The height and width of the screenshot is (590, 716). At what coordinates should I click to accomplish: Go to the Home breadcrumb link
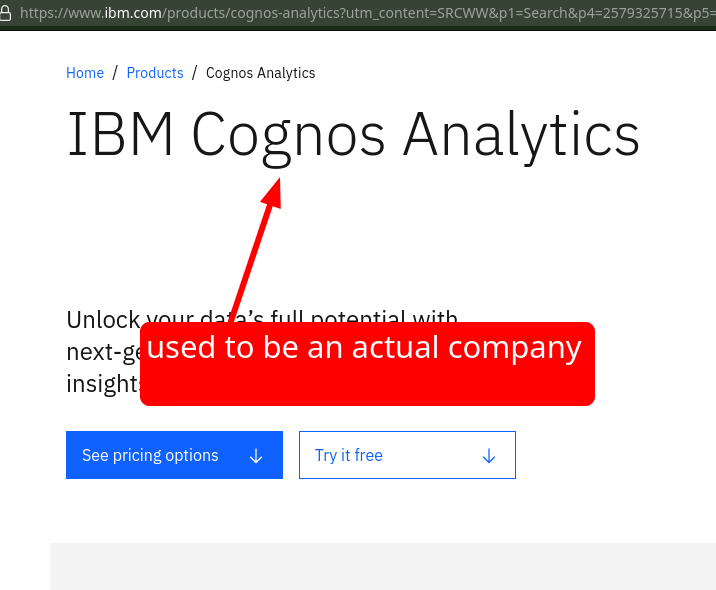(85, 73)
